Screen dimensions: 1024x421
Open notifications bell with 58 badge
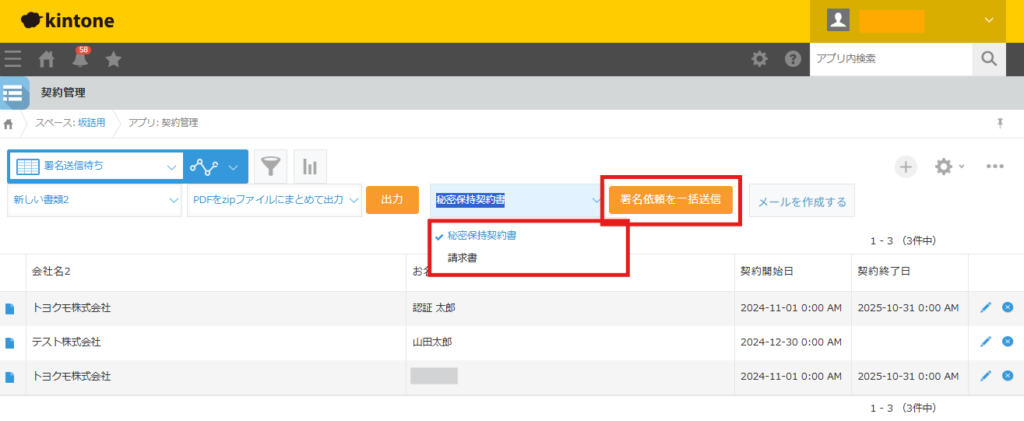[x=80, y=58]
